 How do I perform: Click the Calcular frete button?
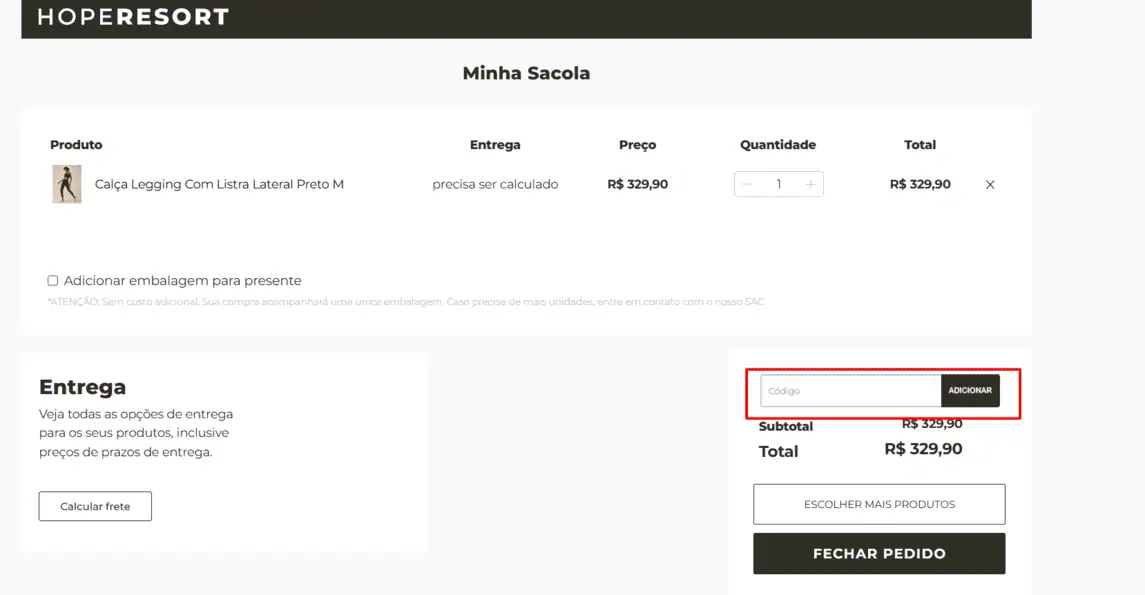click(x=95, y=506)
